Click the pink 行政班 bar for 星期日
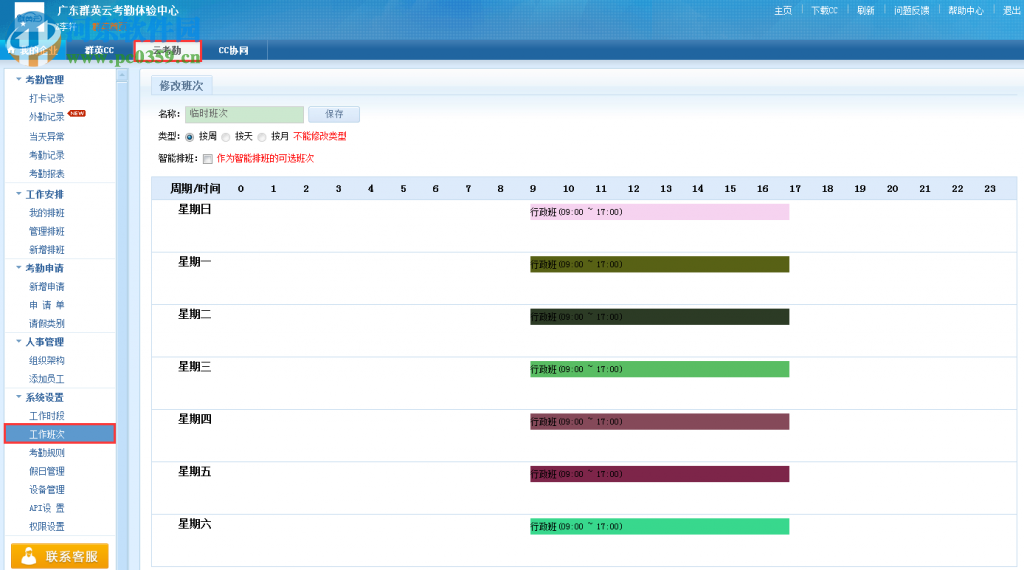1024x570 pixels. click(x=660, y=212)
